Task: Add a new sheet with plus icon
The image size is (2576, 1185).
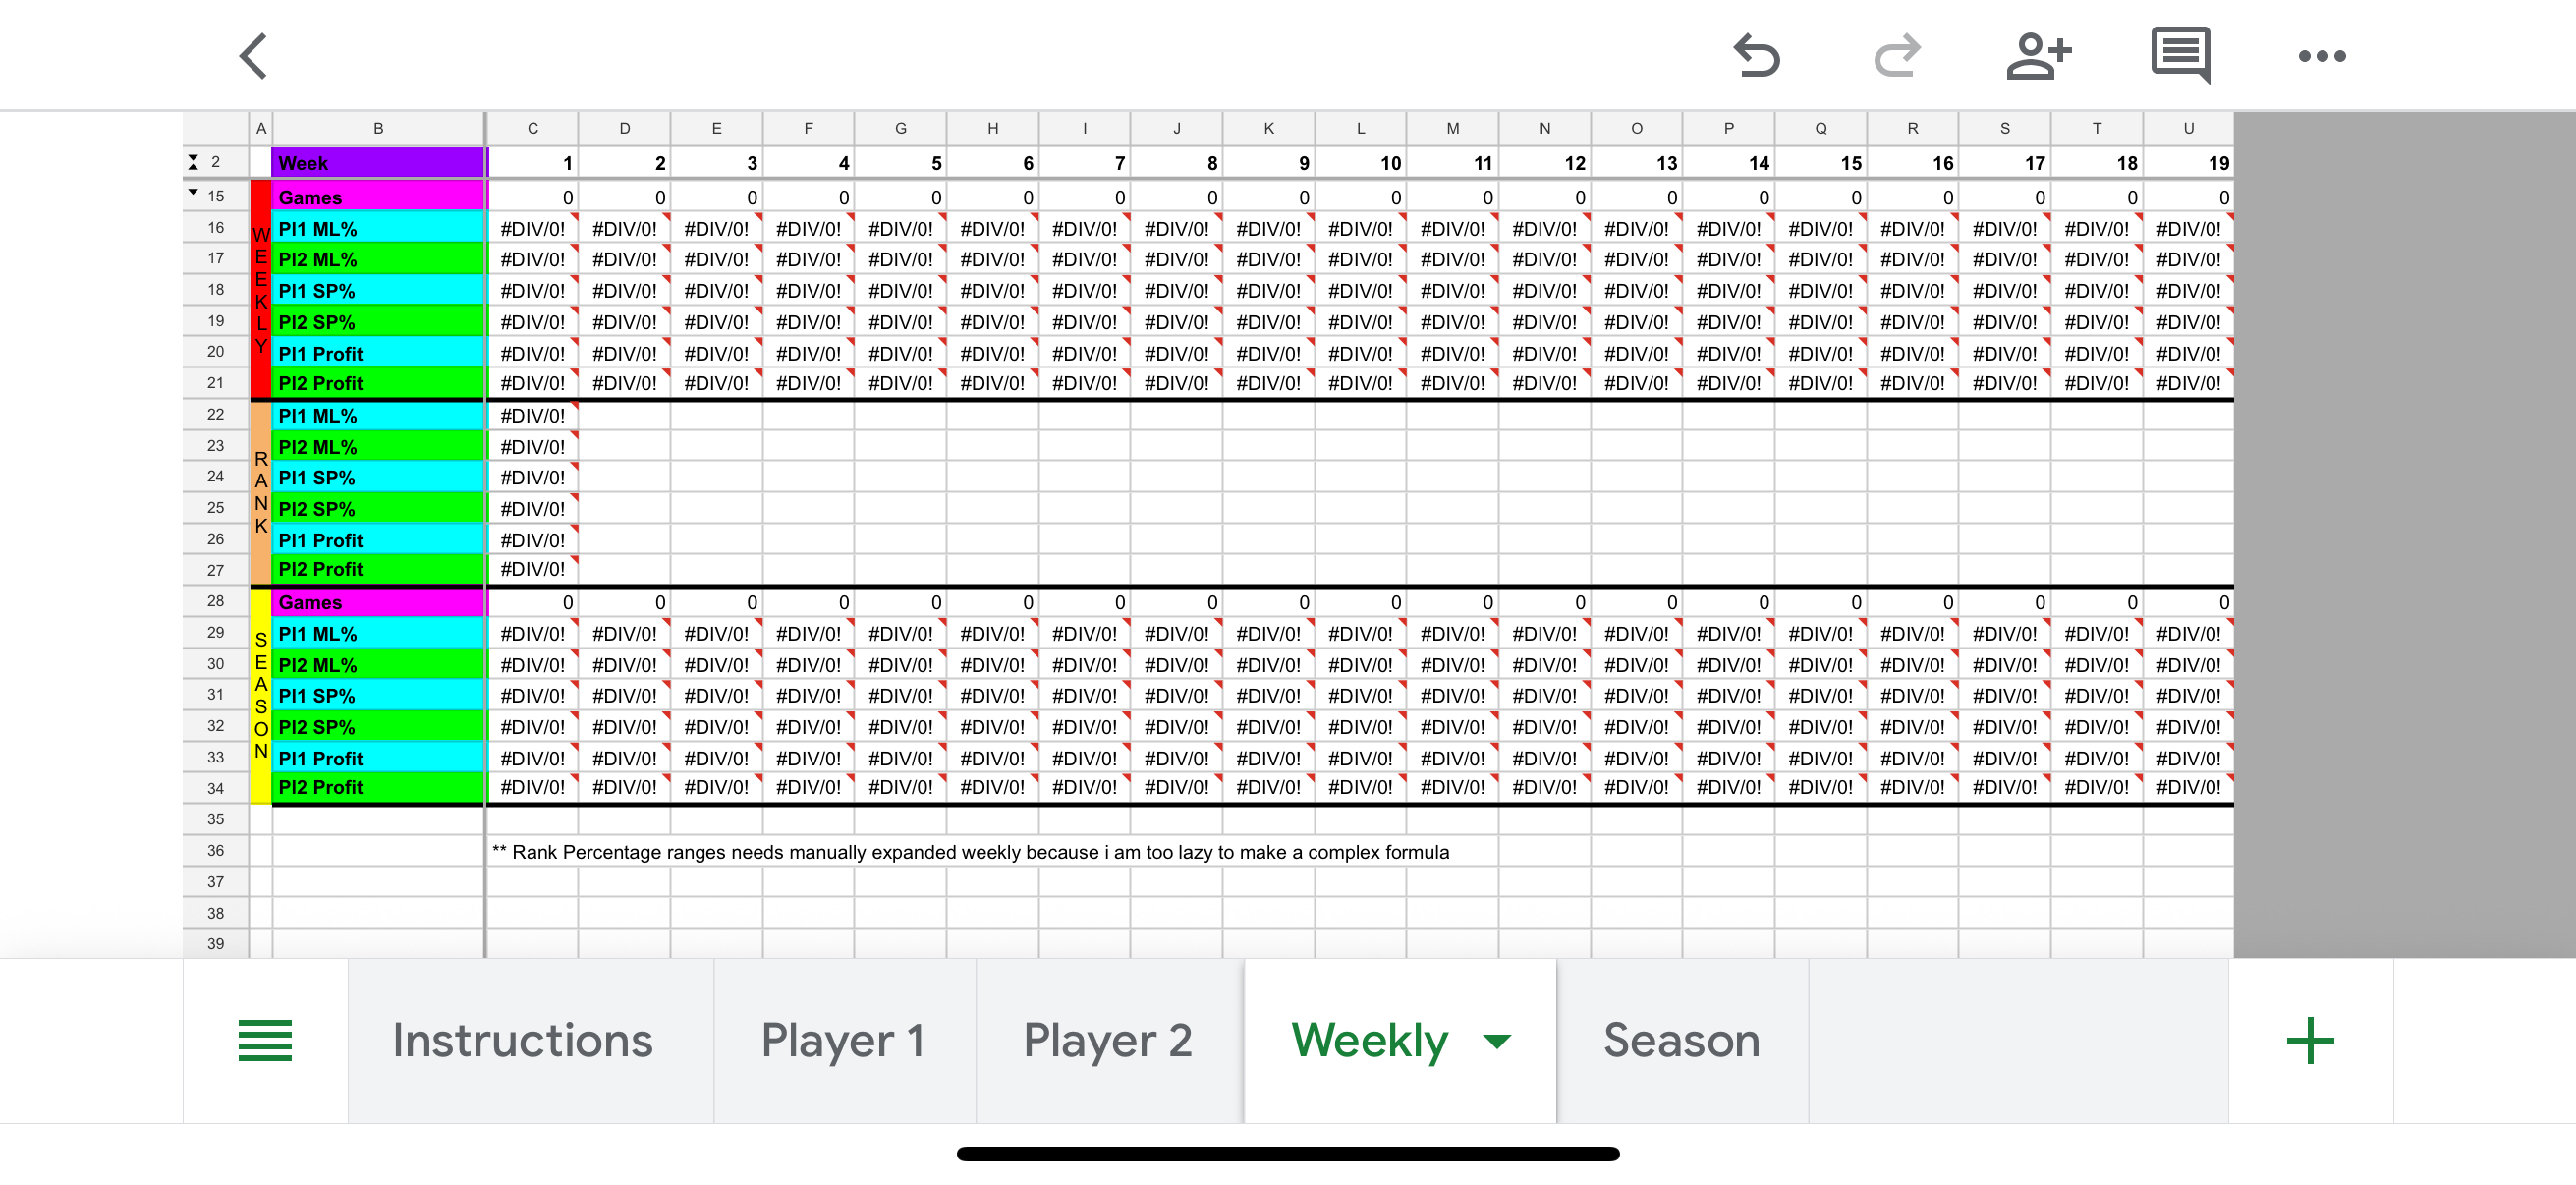Action: pos(2310,1040)
